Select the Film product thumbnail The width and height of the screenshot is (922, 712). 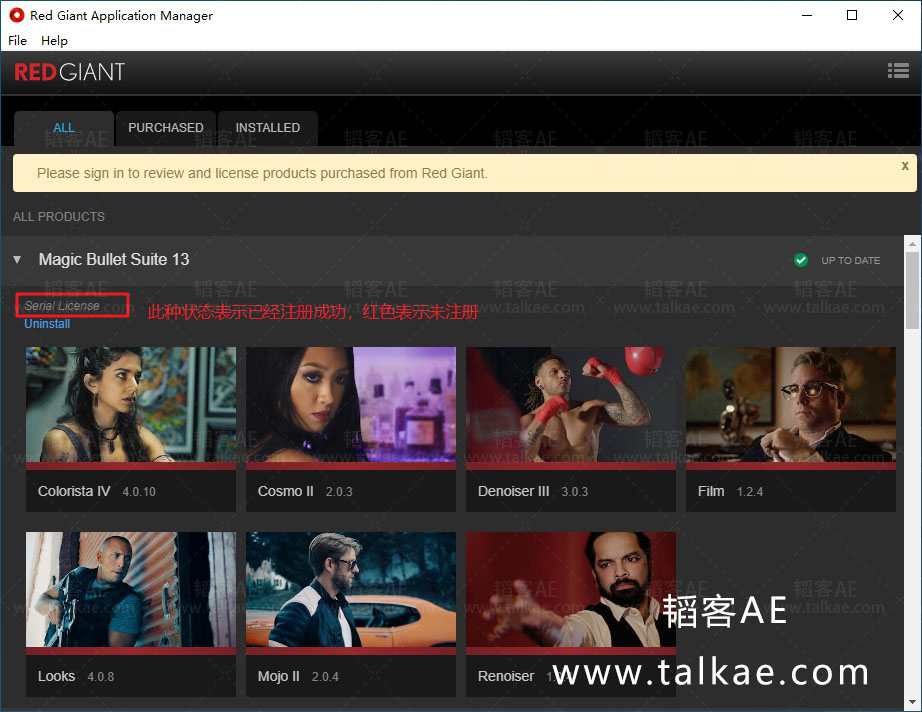[790, 405]
